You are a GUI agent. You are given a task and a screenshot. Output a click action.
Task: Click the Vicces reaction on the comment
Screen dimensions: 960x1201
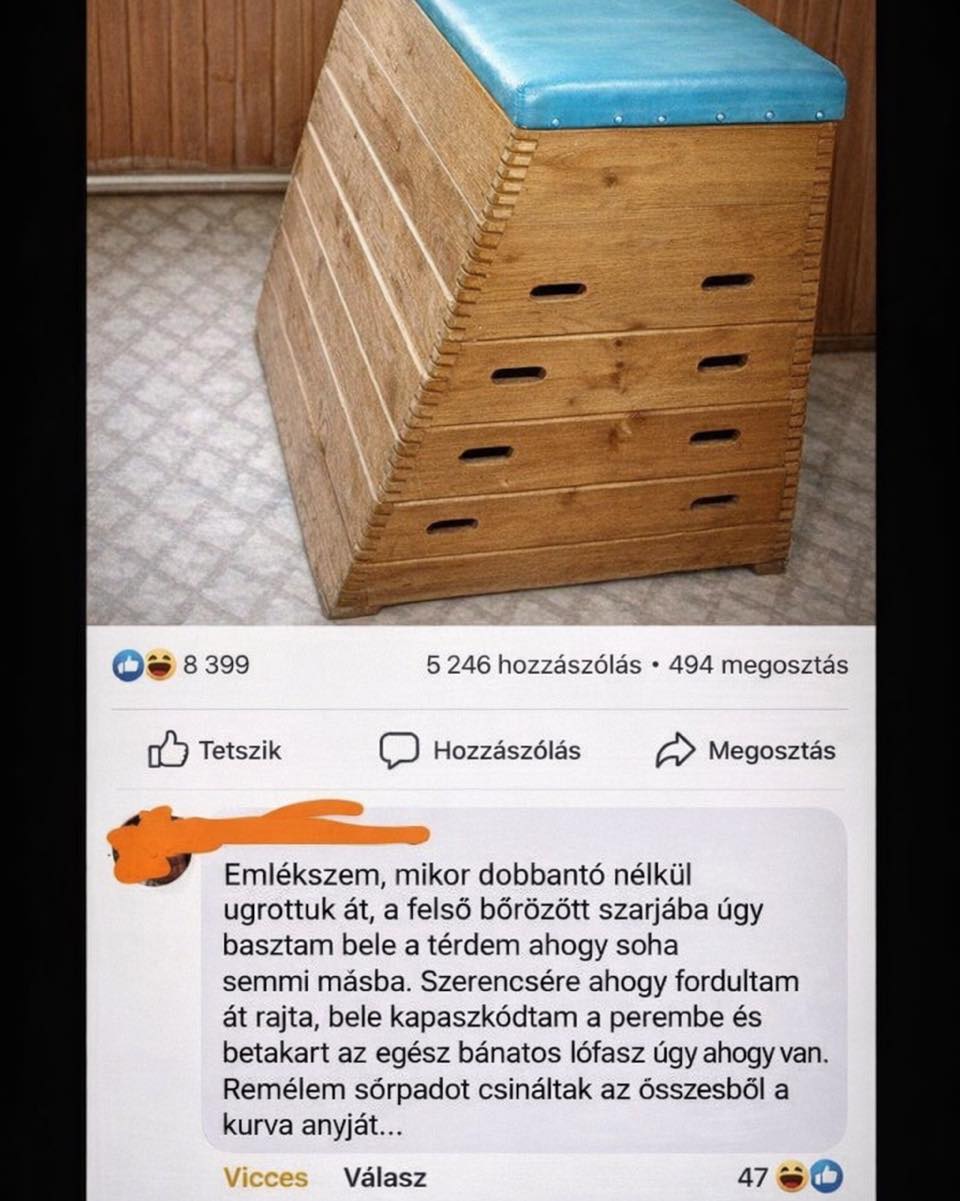265,1178
